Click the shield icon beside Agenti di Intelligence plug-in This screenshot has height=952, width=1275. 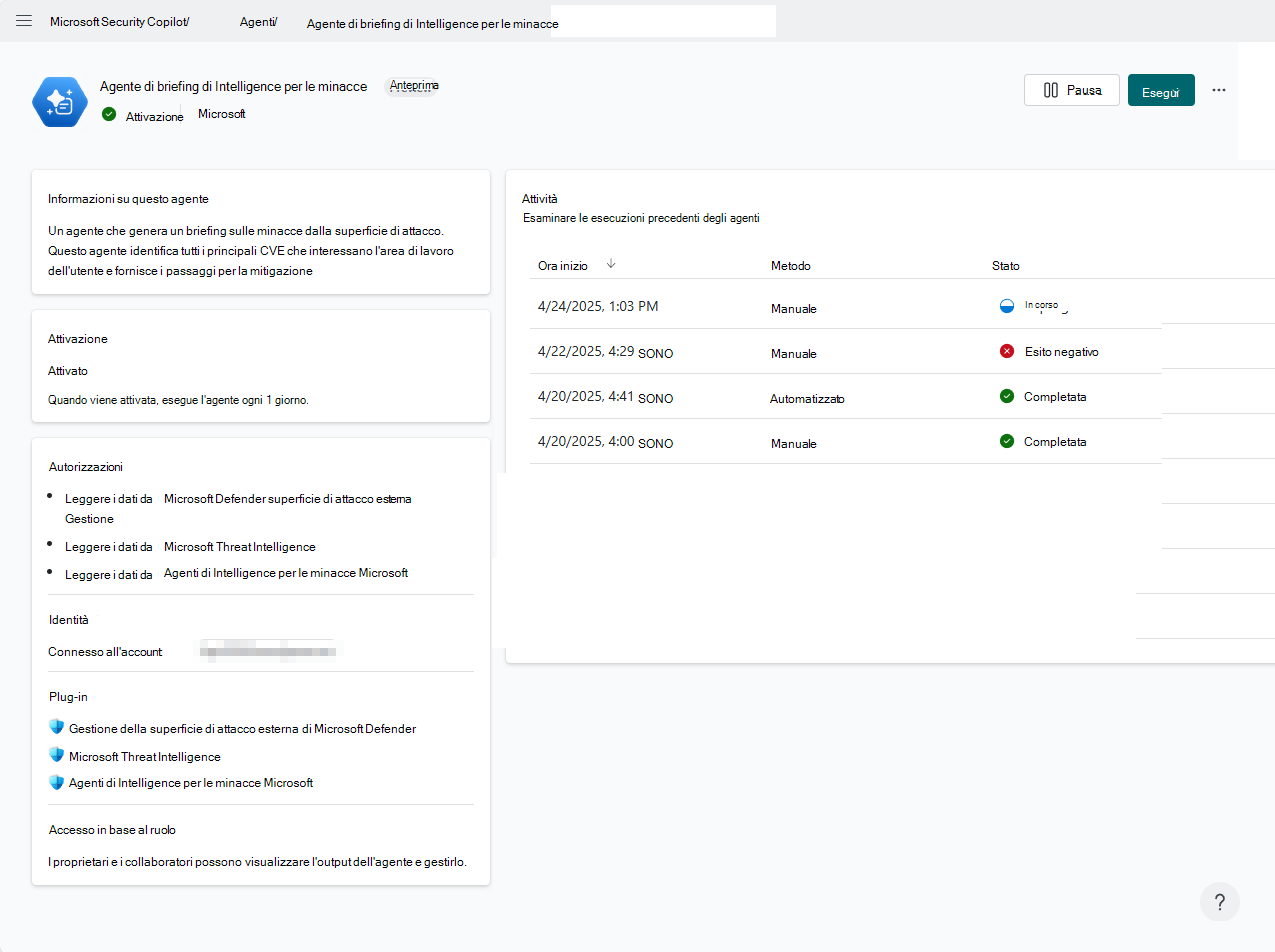point(56,782)
